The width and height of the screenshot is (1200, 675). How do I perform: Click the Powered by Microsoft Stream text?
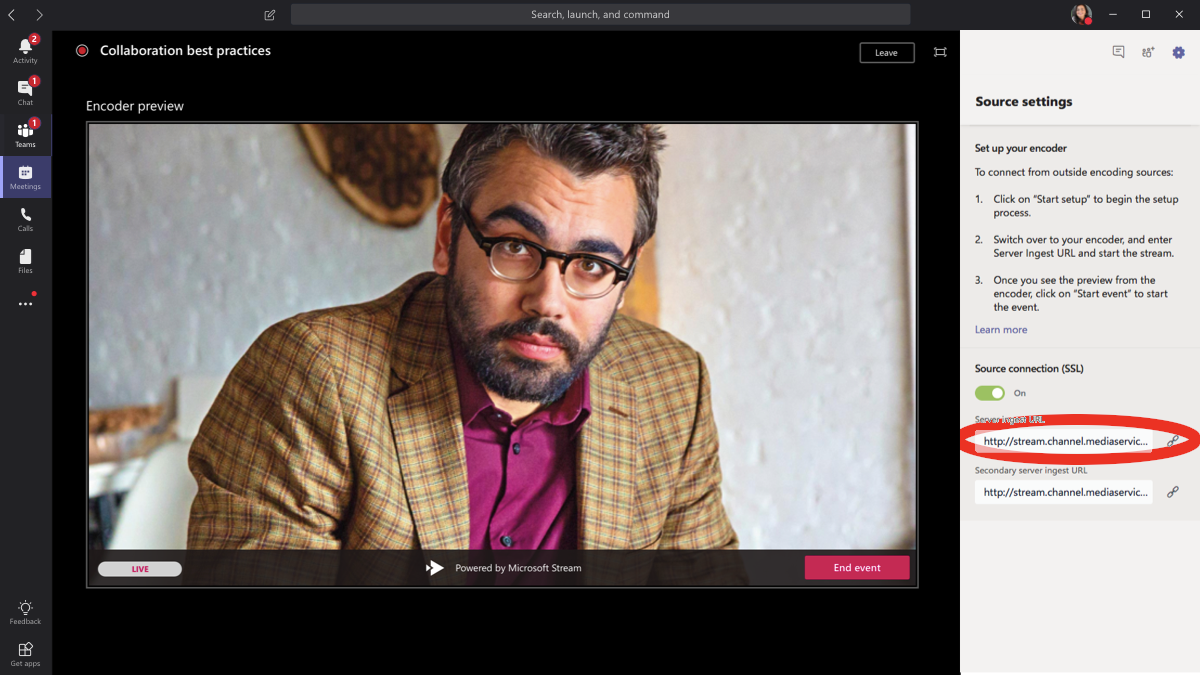518,568
